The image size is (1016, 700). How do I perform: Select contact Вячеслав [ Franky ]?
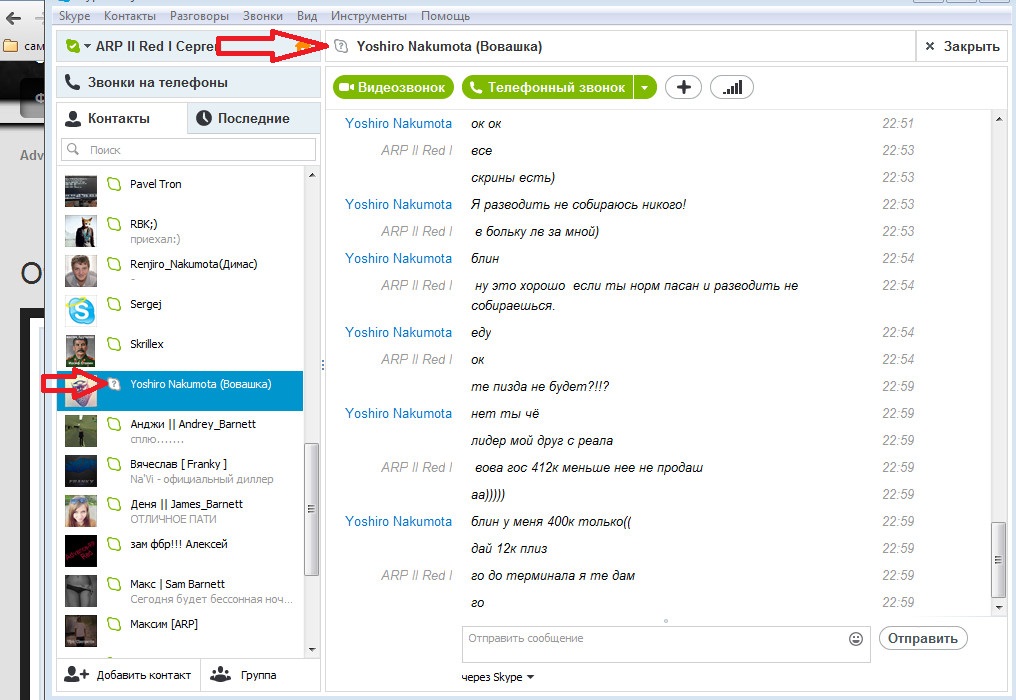click(x=180, y=471)
